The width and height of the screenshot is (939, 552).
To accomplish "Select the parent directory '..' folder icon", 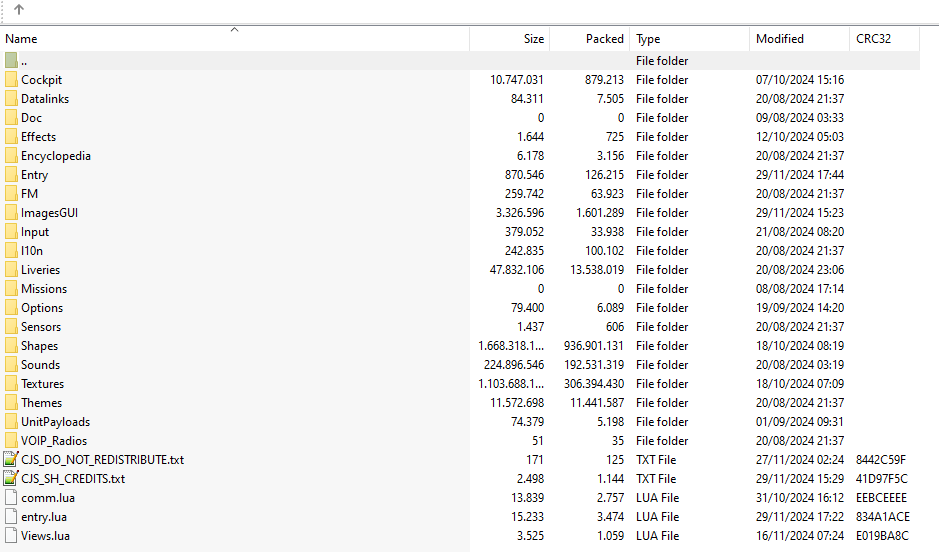I will point(11,60).
